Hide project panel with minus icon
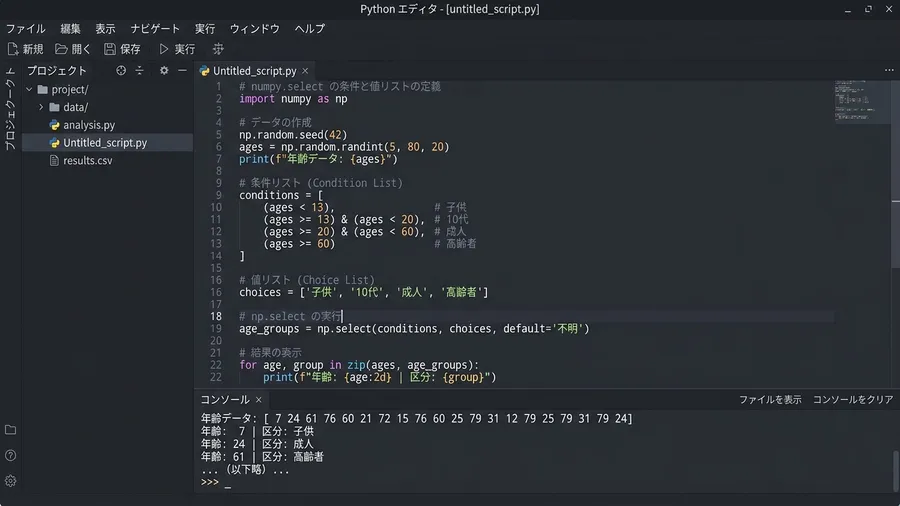Image resolution: width=900 pixels, height=506 pixels. coord(182,71)
